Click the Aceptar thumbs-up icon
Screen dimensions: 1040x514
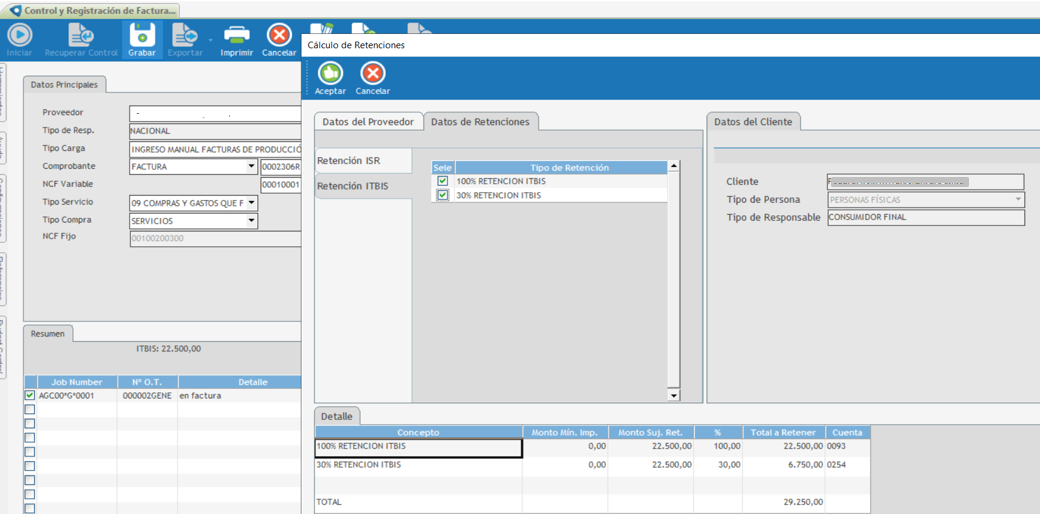pos(330,72)
